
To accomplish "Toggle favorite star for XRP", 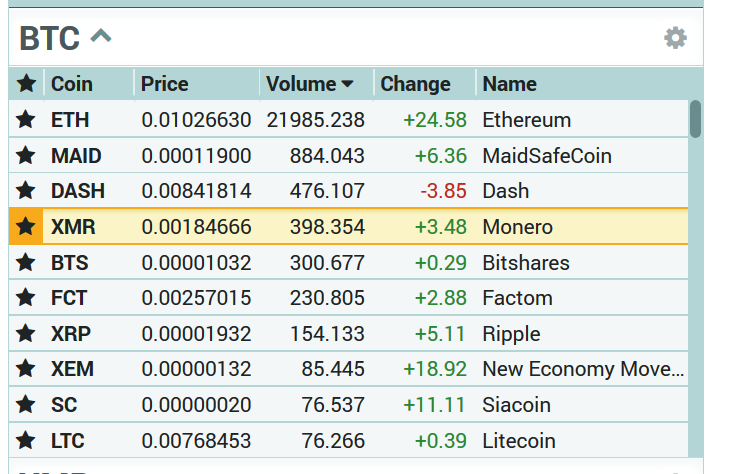I will pos(26,334).
